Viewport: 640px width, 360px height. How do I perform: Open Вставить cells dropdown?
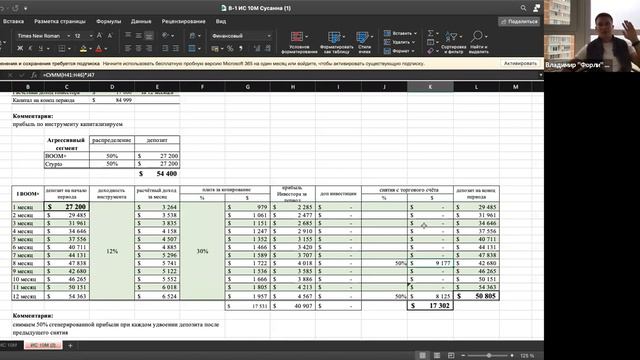click(400, 33)
